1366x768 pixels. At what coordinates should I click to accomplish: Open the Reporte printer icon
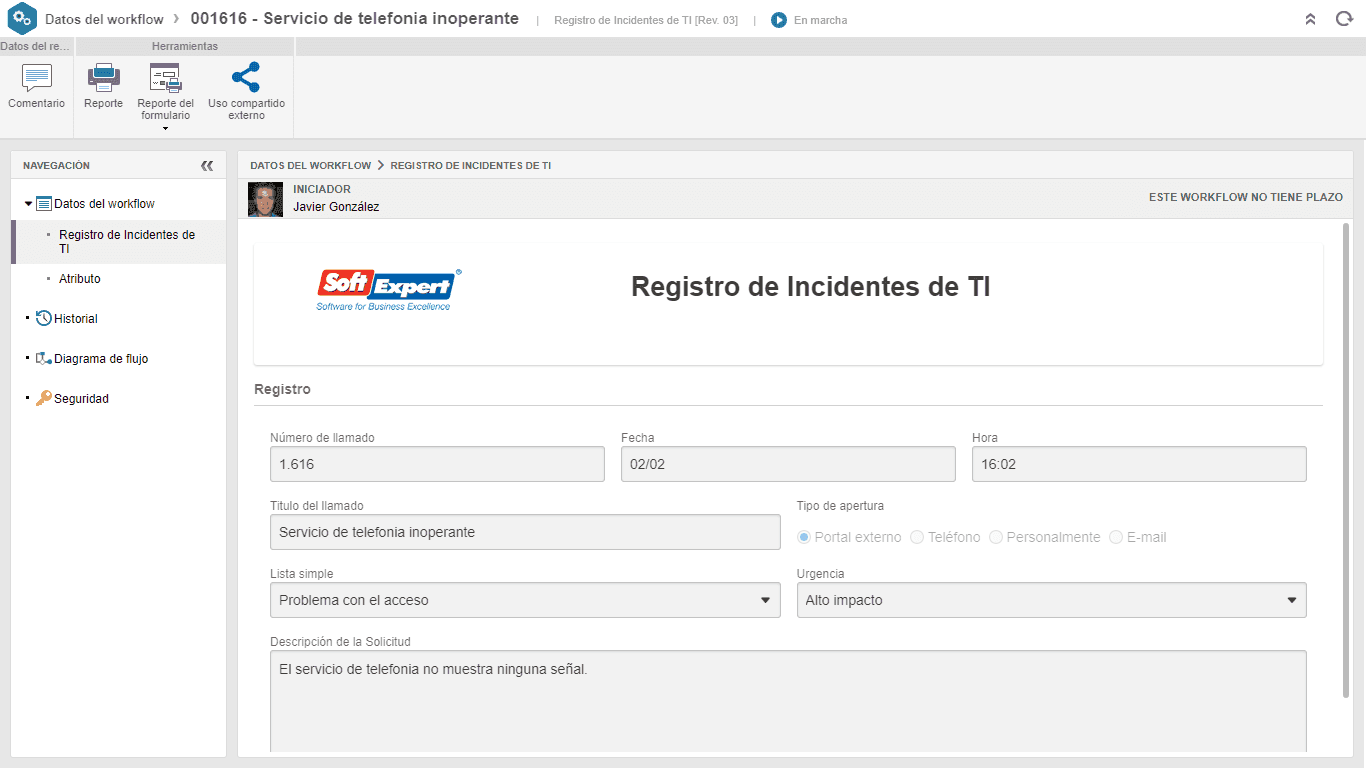tap(104, 78)
